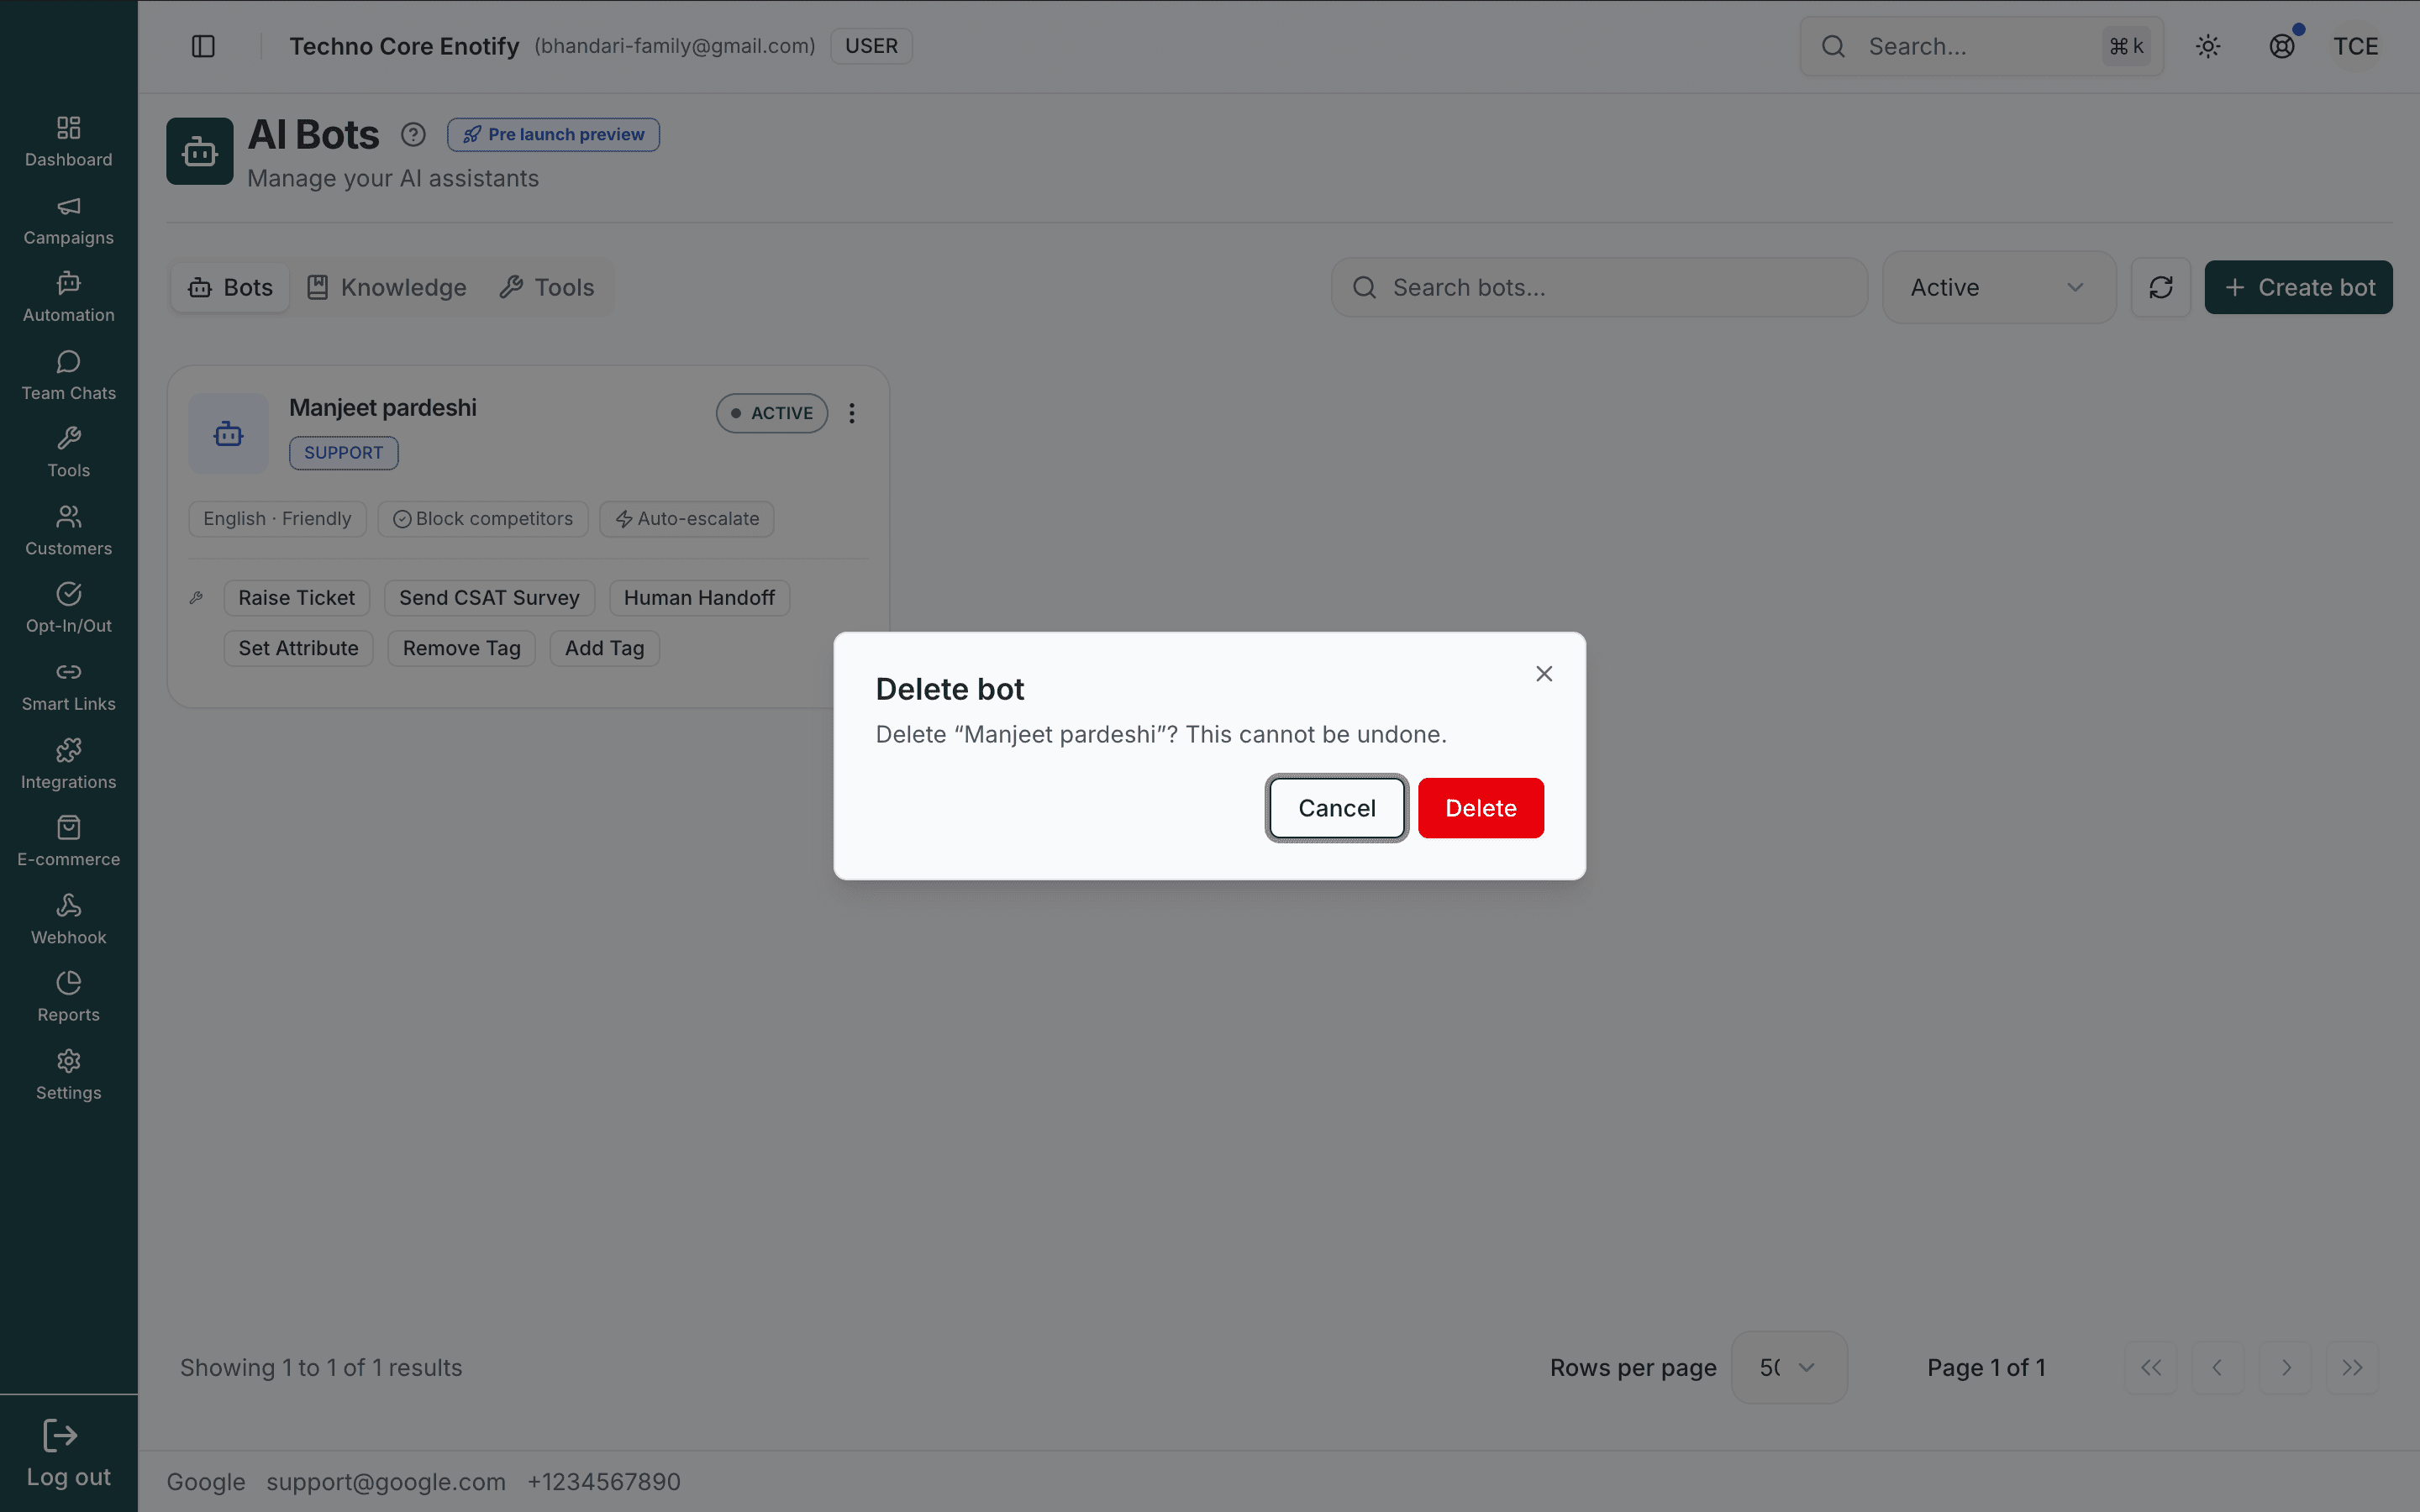This screenshot has height=1512, width=2420.
Task: Switch to the Bots tab
Action: click(230, 288)
